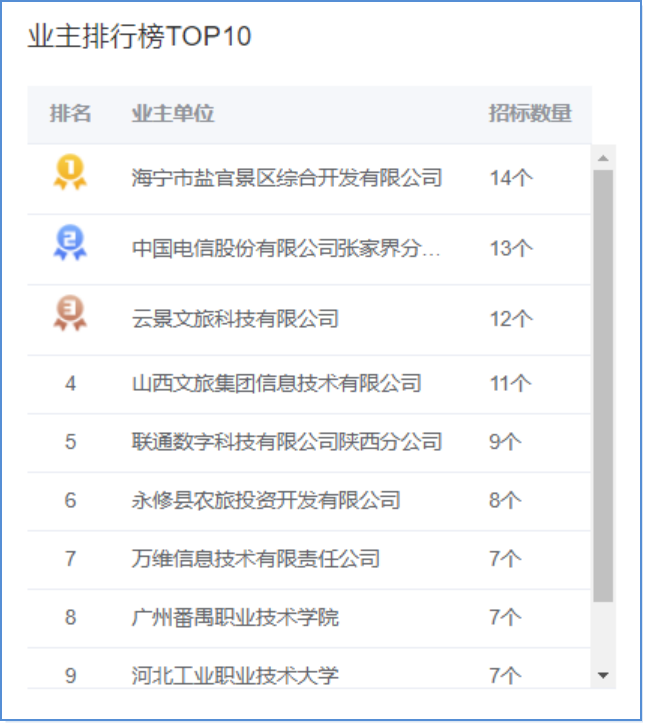
Task: Click the 业主排行榜TOP10 title
Action: [x=139, y=36]
